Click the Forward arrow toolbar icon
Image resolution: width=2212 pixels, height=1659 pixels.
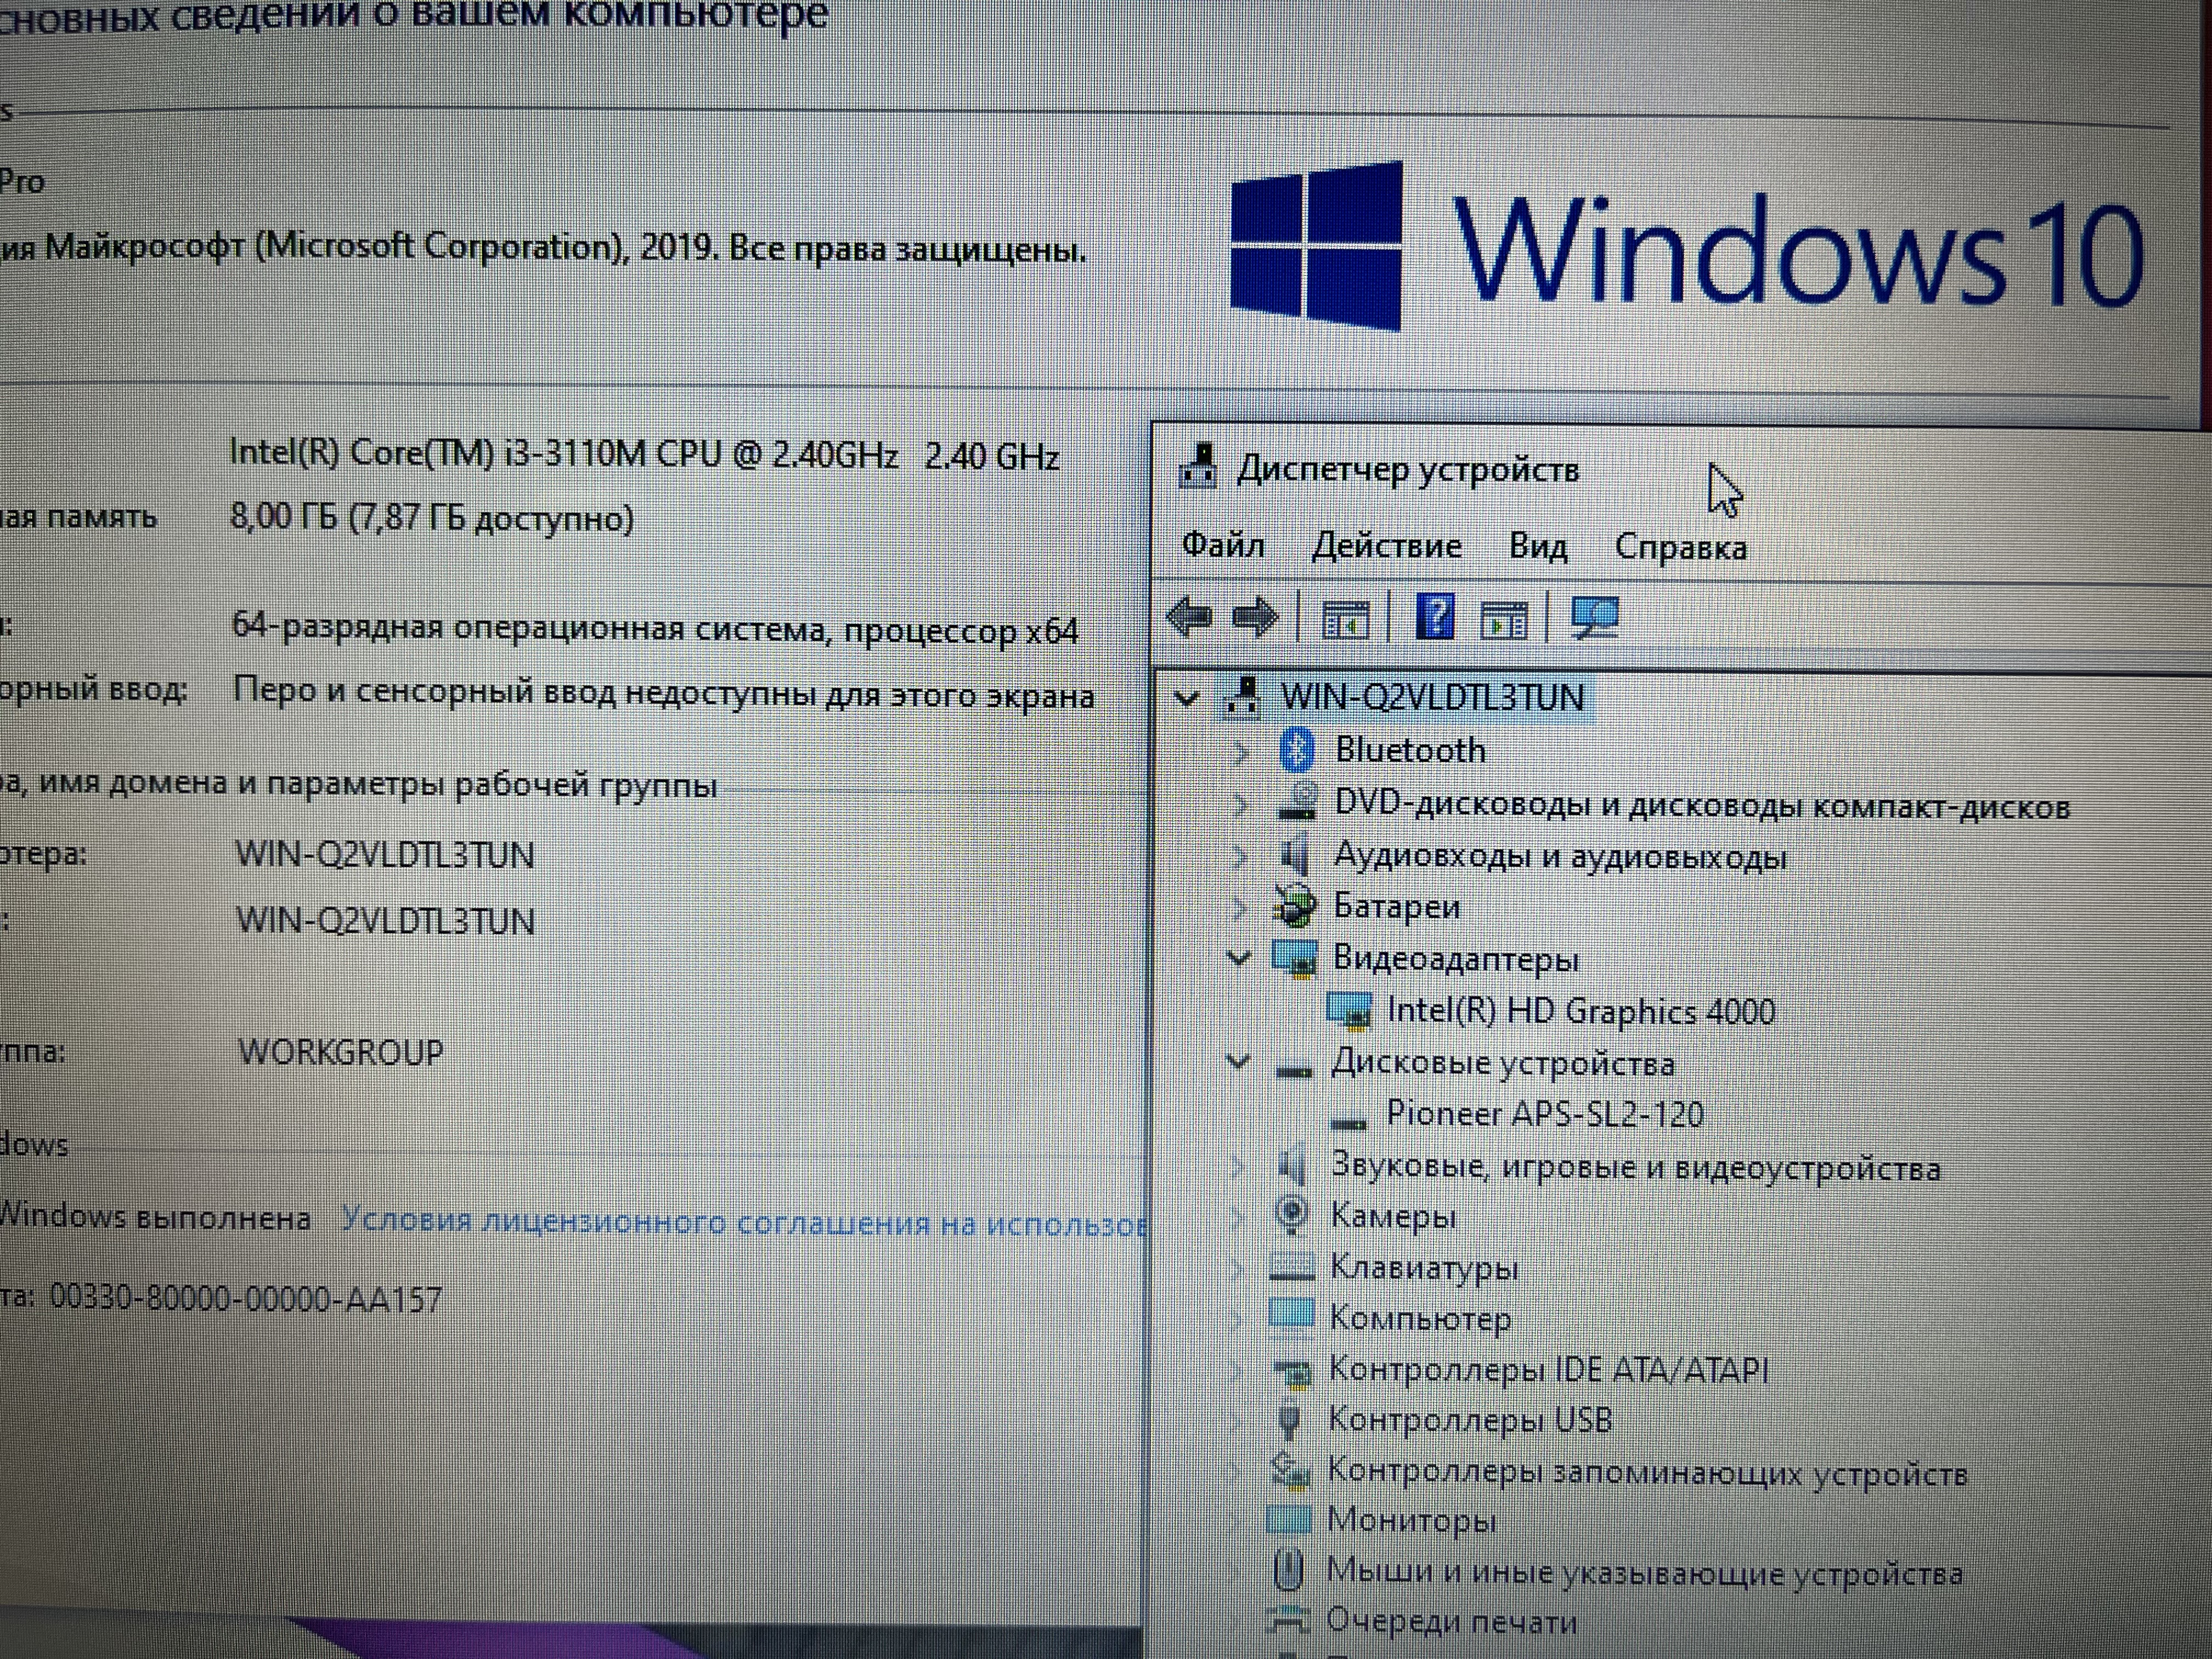(x=1256, y=617)
